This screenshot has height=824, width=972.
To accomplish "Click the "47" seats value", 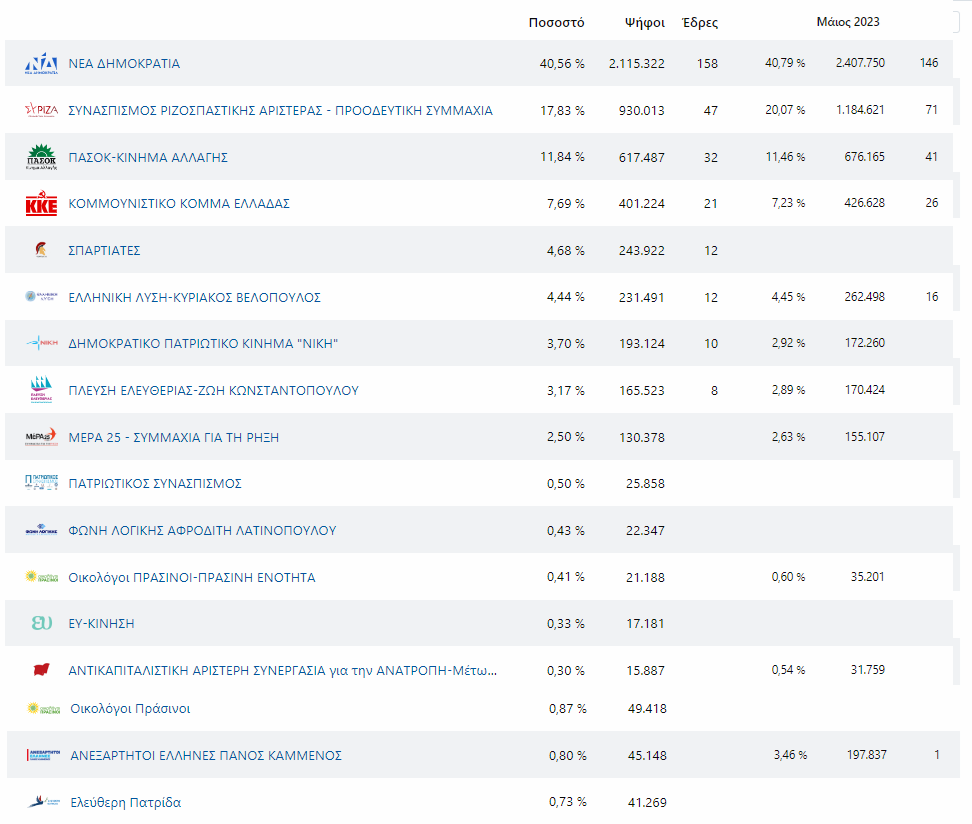I will pyautogui.click(x=711, y=111).
